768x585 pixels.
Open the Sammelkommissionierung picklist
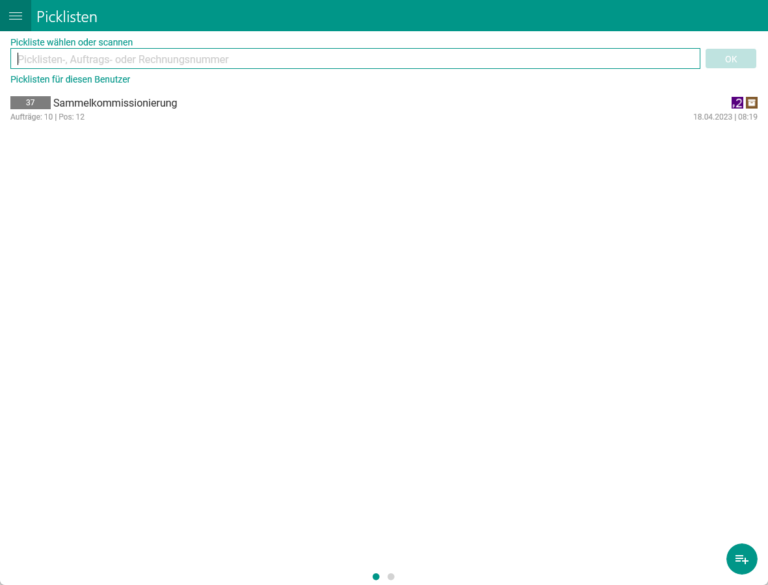[x=115, y=103]
